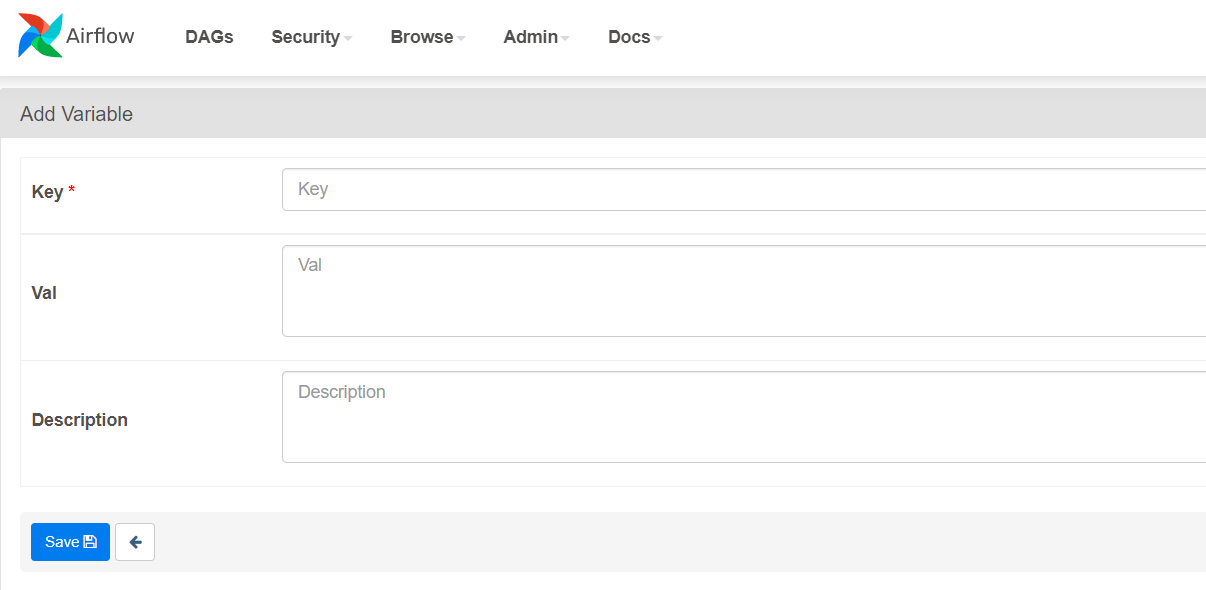The width and height of the screenshot is (1206, 590).
Task: Click the Add Variable page header
Action: click(76, 113)
